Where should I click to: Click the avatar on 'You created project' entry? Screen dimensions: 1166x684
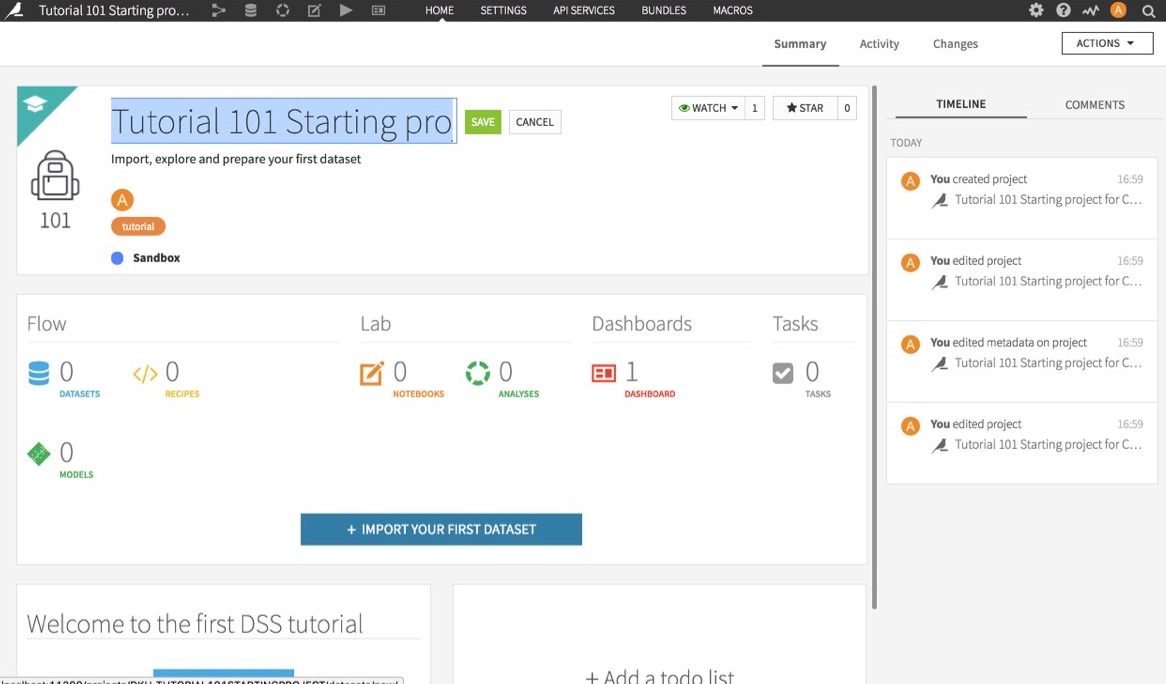point(910,181)
